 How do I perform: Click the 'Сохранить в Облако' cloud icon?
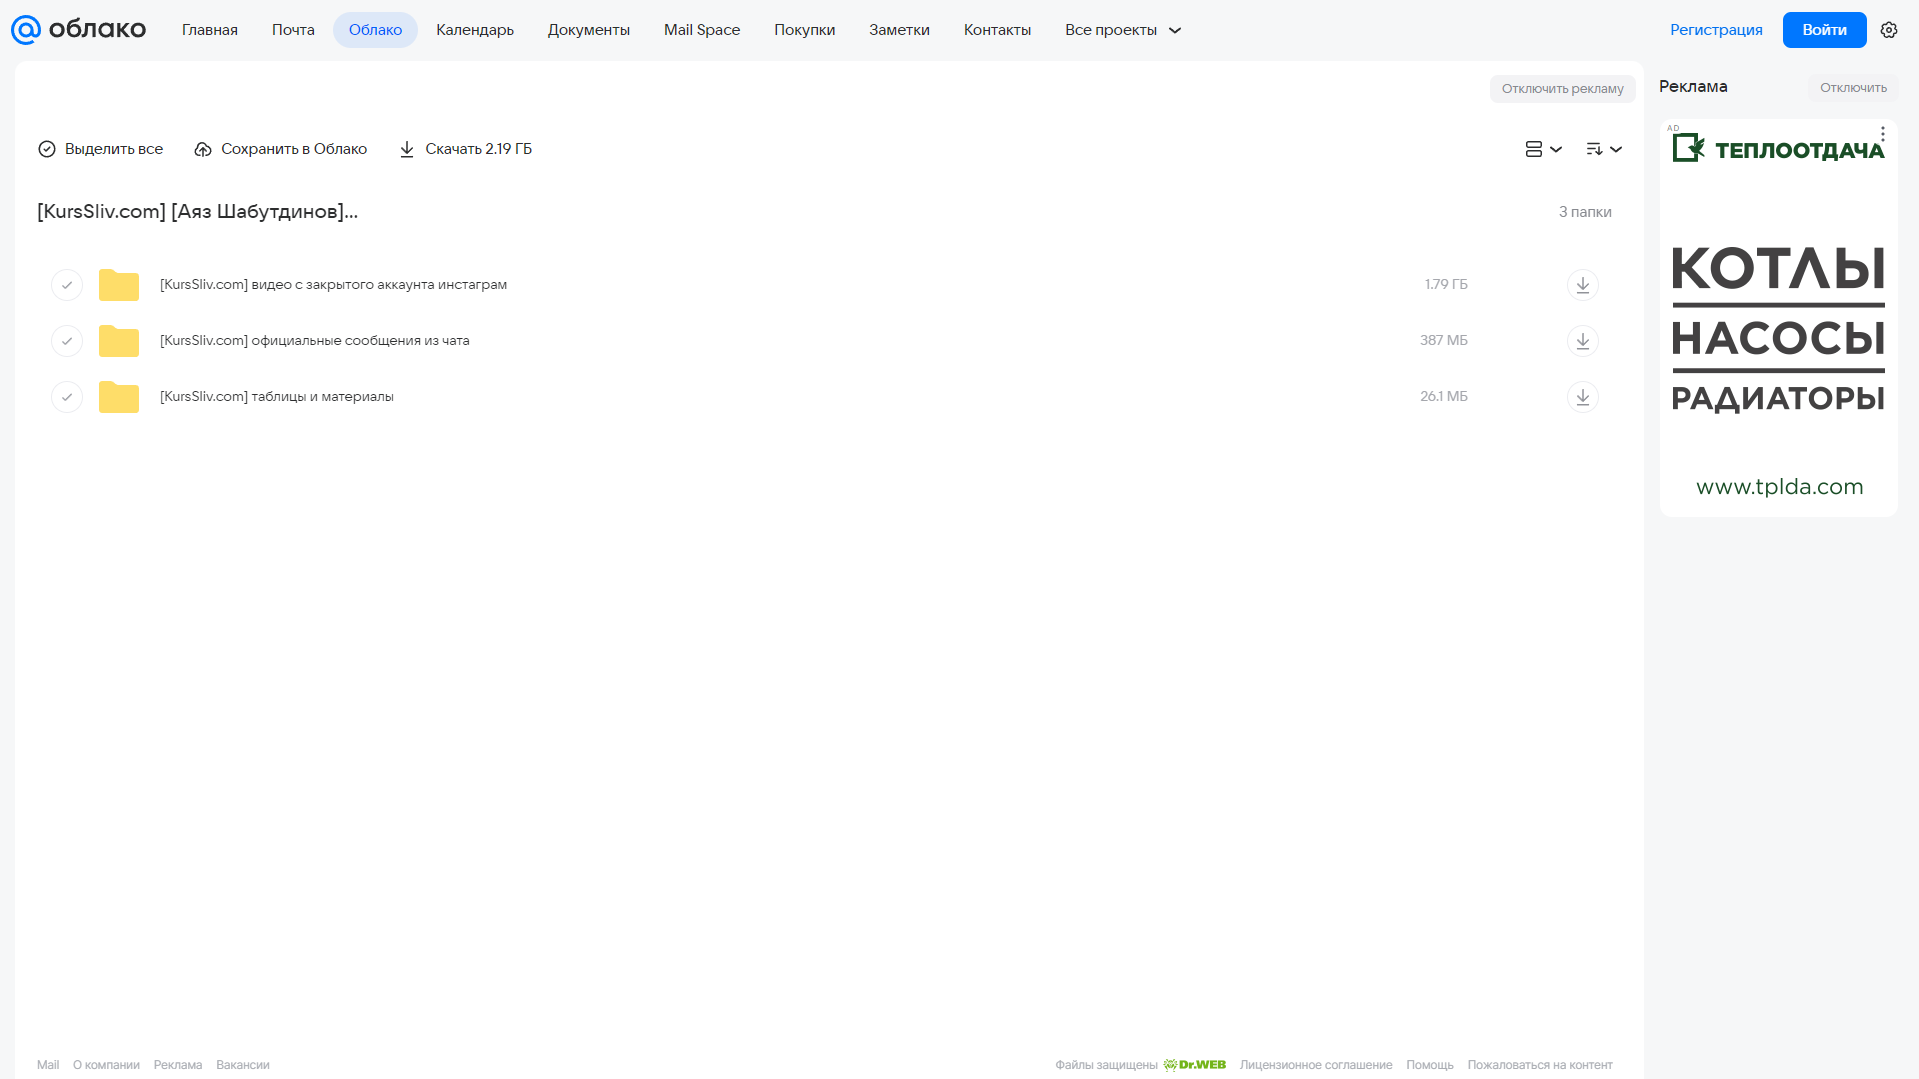tap(203, 149)
